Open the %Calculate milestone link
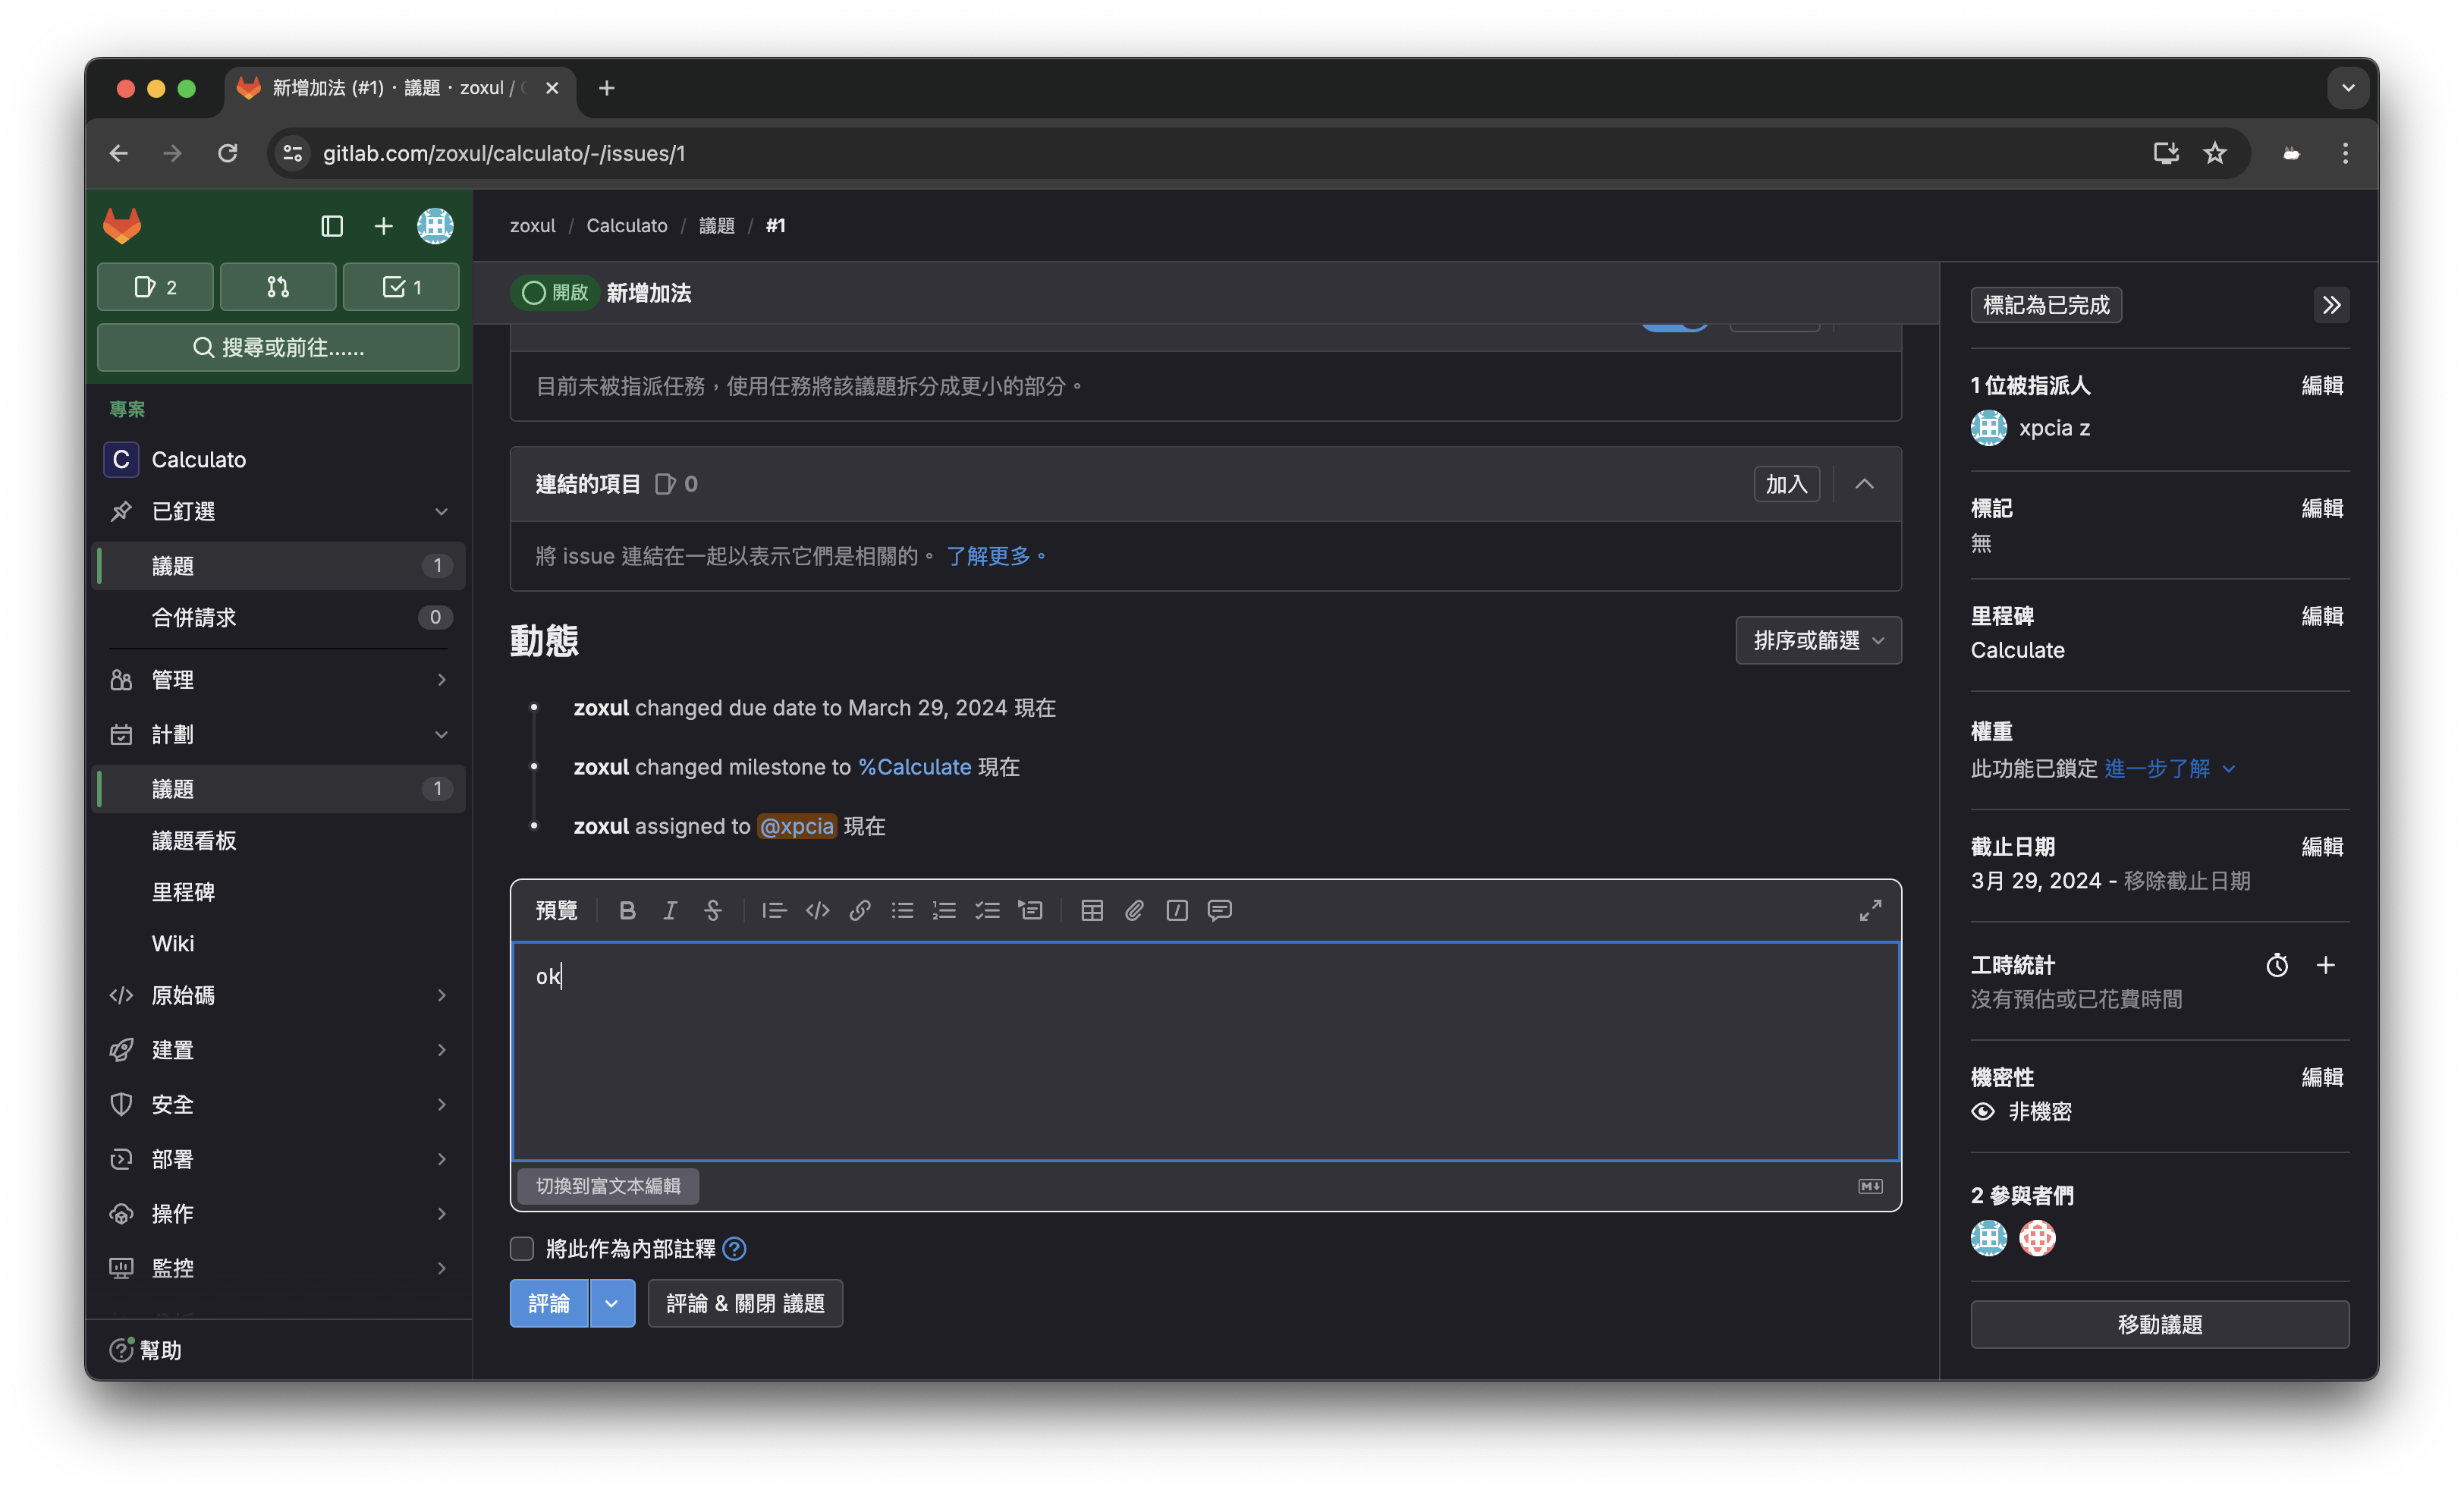 915,767
